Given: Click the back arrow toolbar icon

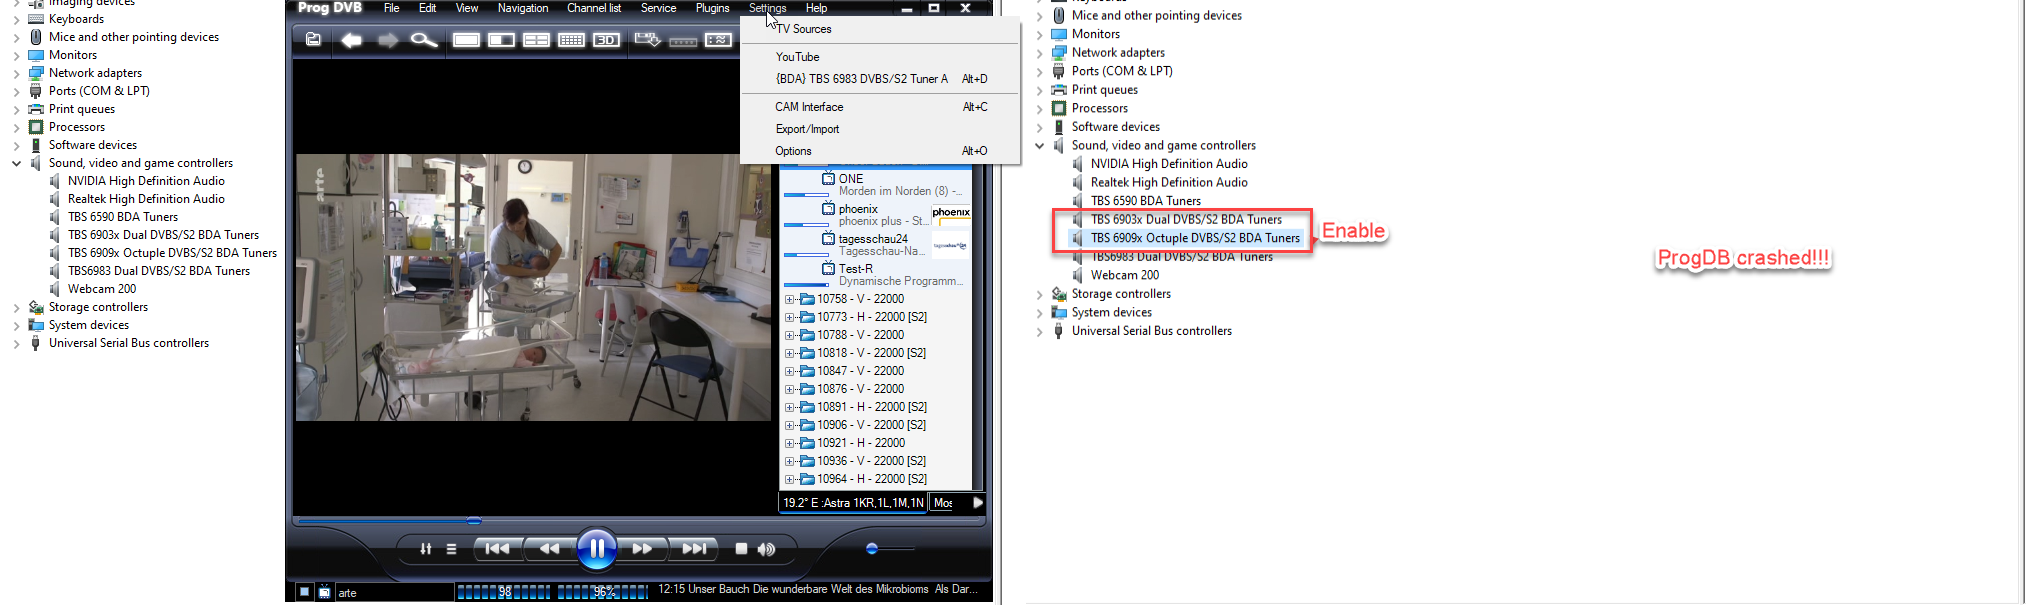Looking at the screenshot, I should pos(351,40).
